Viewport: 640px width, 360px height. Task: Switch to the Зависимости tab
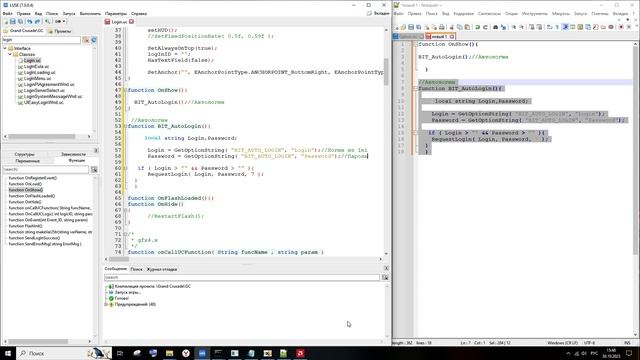(73, 154)
